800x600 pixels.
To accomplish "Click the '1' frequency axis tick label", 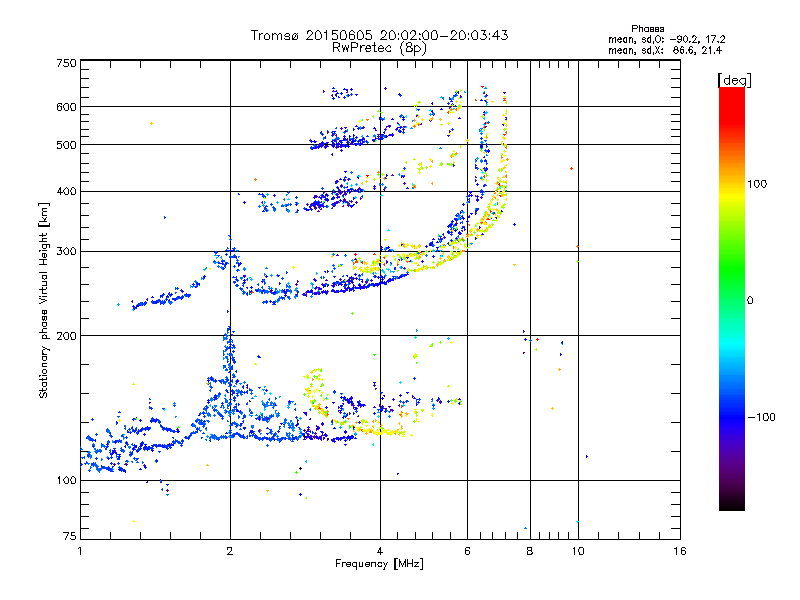I will pos(80,551).
